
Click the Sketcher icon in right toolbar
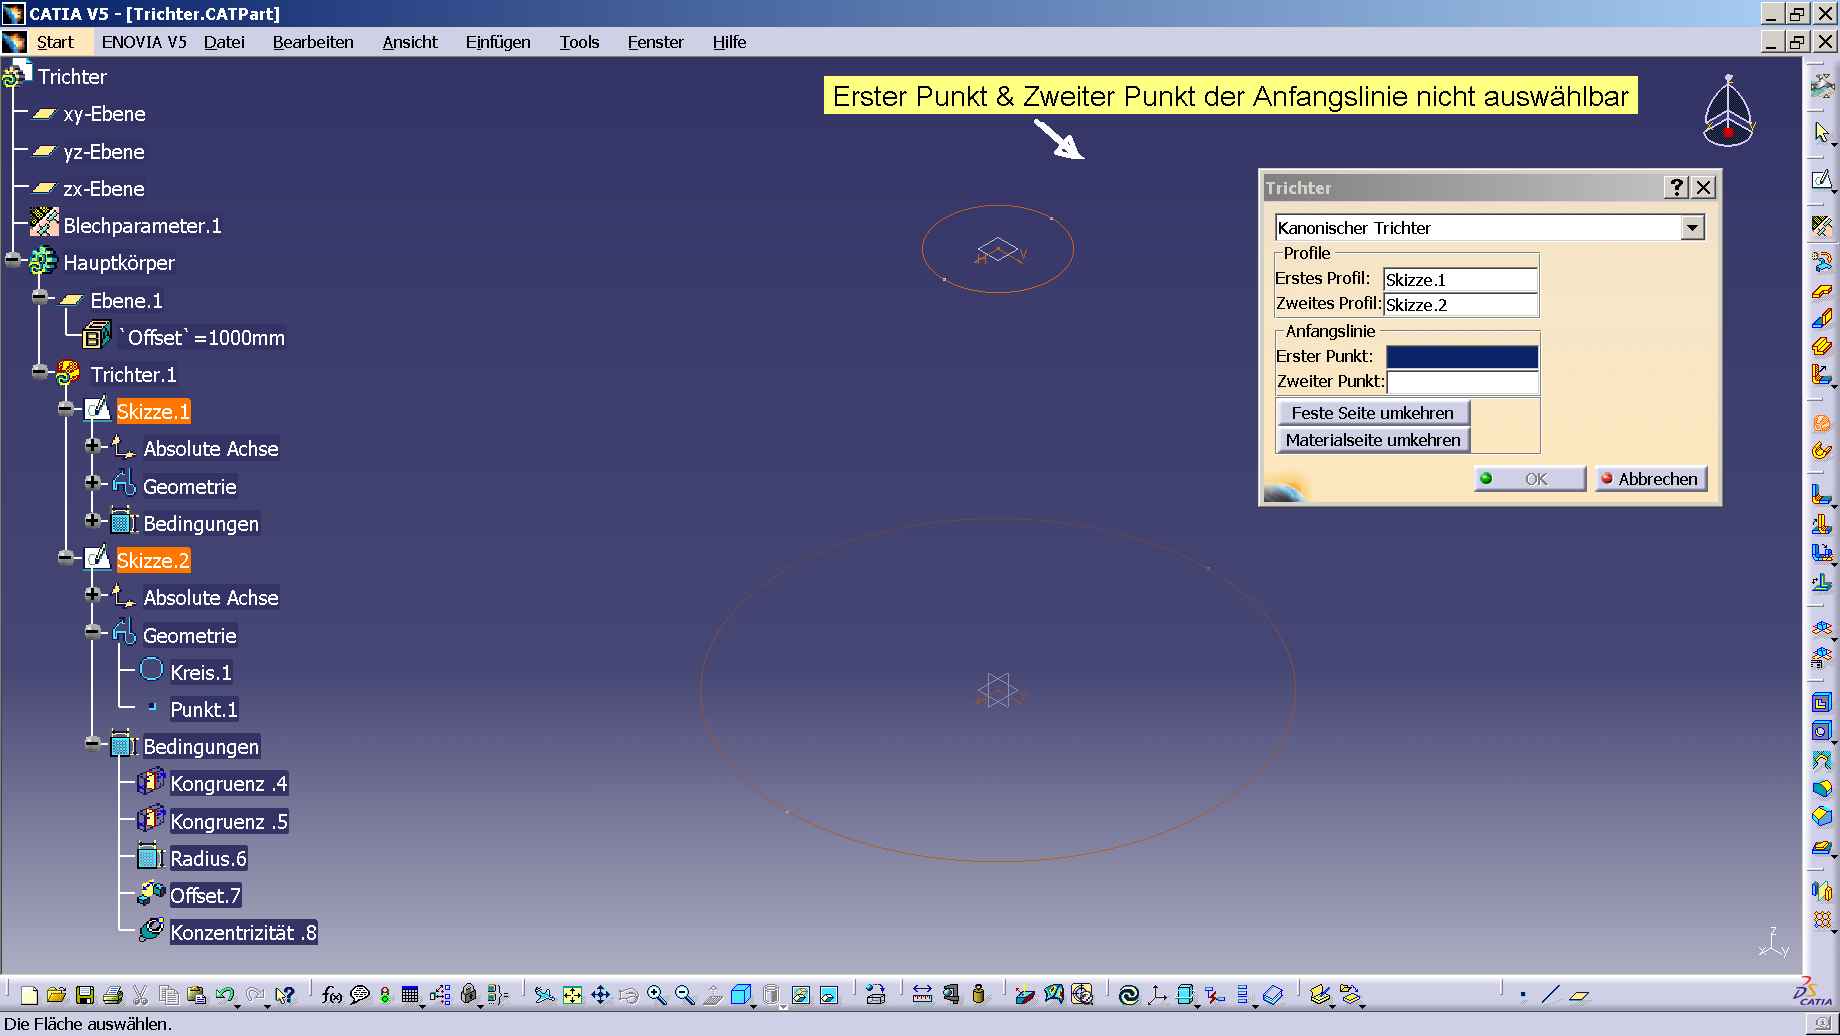[x=1822, y=180]
